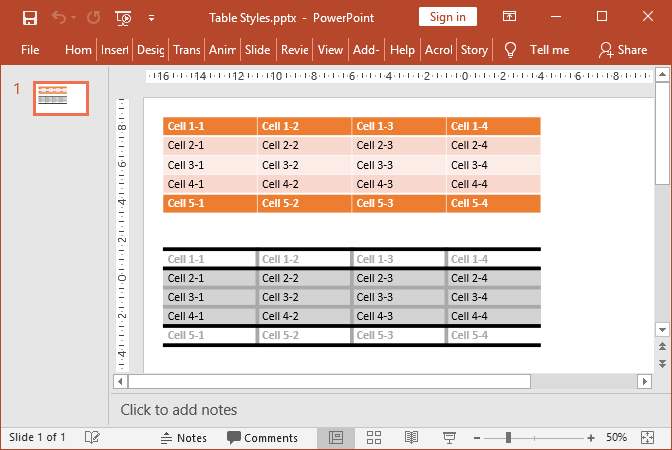This screenshot has height=450, width=672.
Task: Open spell check icon in status bar
Action: click(x=92, y=438)
